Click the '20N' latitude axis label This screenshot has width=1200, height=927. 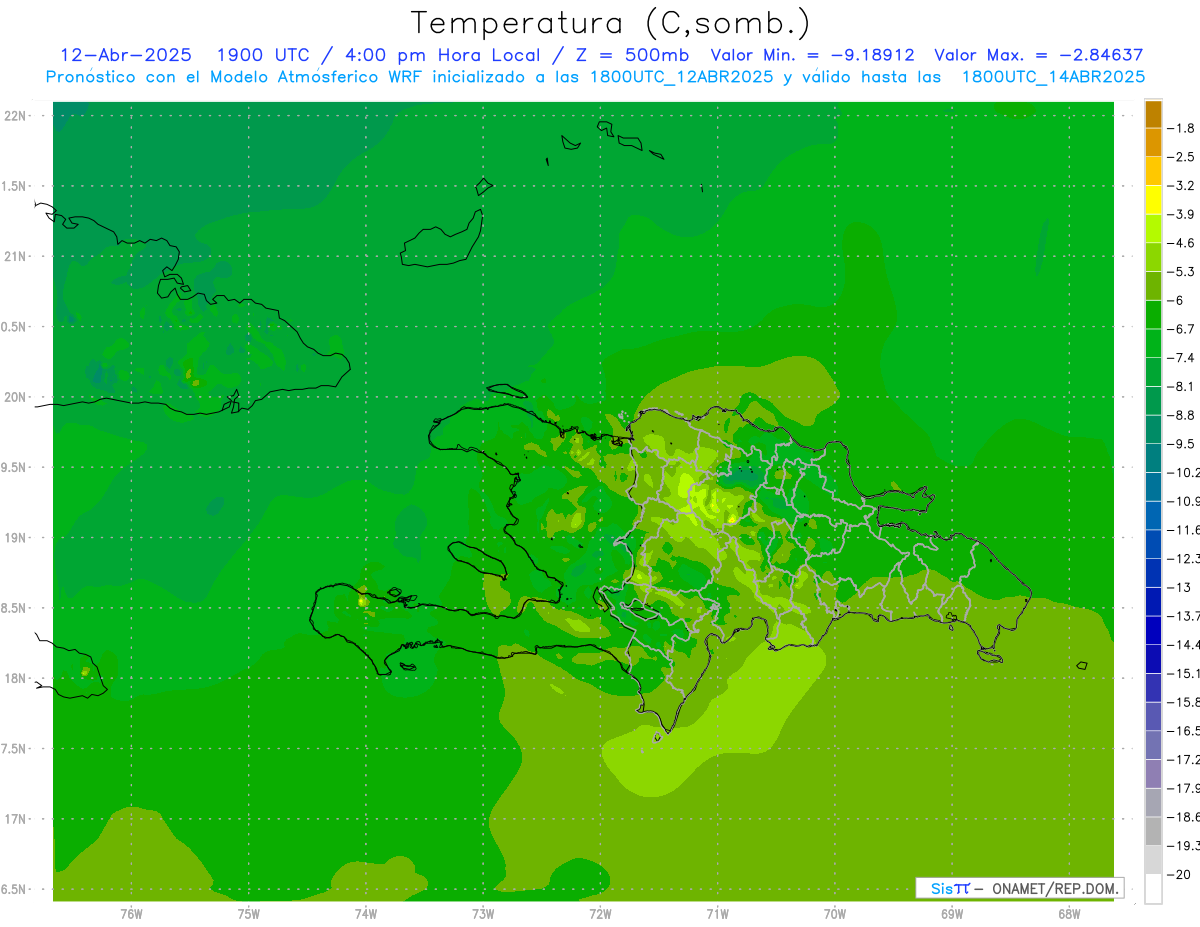tap(15, 397)
